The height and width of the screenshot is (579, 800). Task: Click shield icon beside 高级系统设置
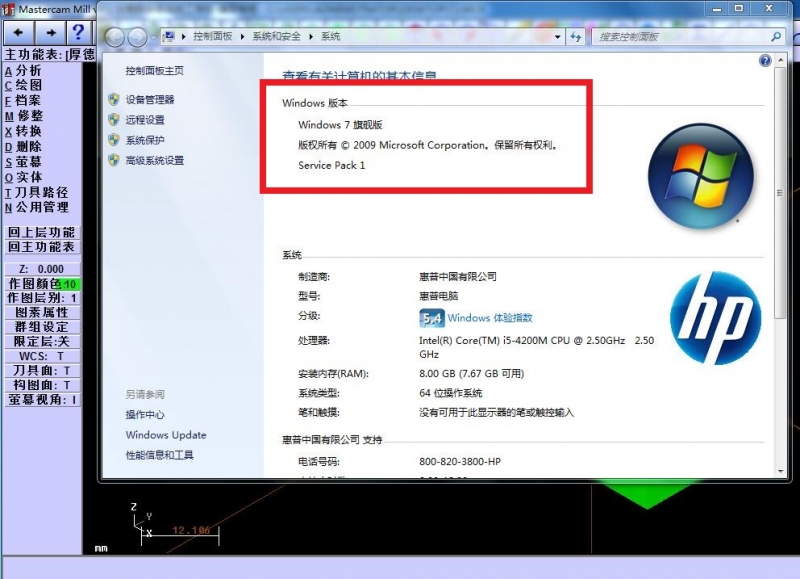tap(114, 161)
